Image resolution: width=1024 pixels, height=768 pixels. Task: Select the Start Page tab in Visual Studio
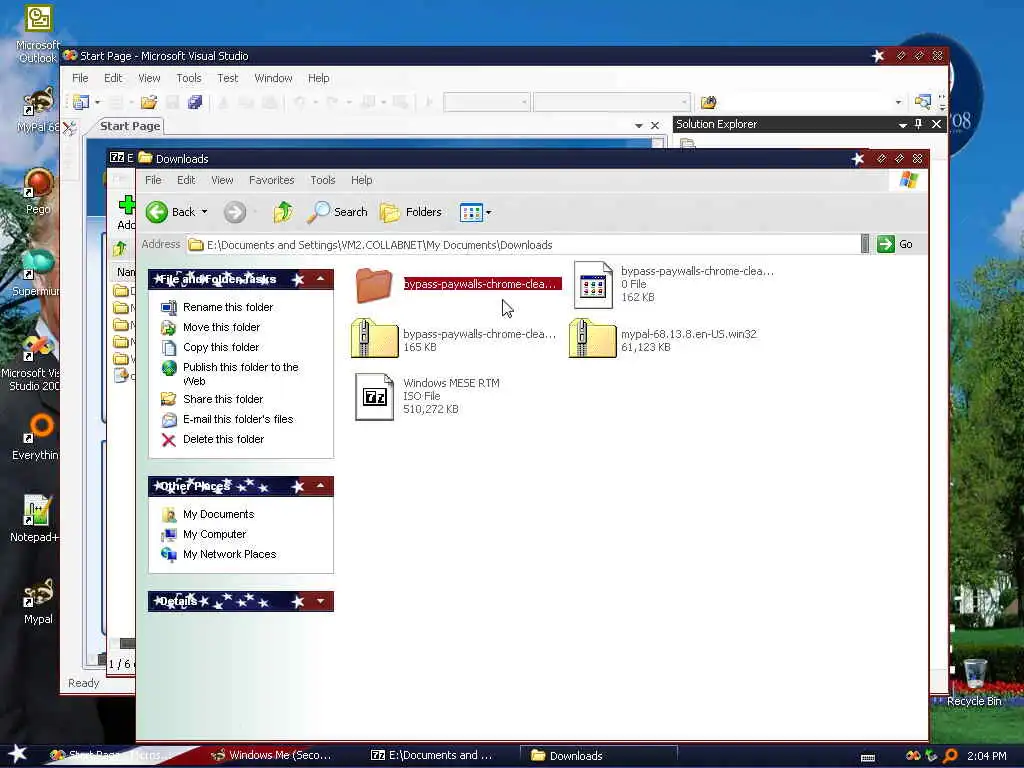click(130, 126)
